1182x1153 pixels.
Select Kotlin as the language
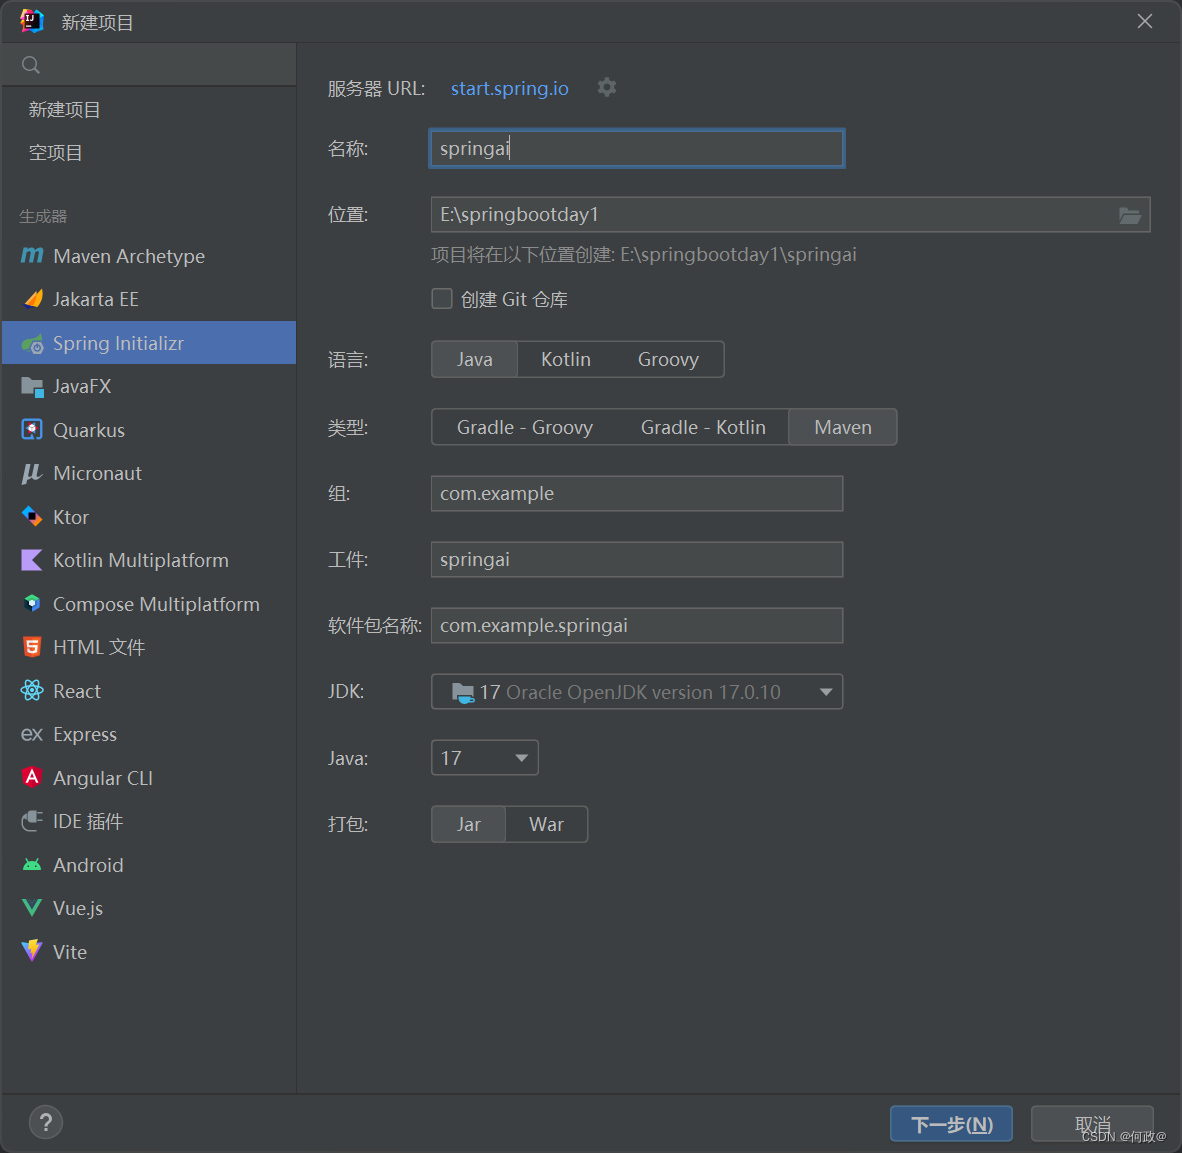click(x=566, y=359)
